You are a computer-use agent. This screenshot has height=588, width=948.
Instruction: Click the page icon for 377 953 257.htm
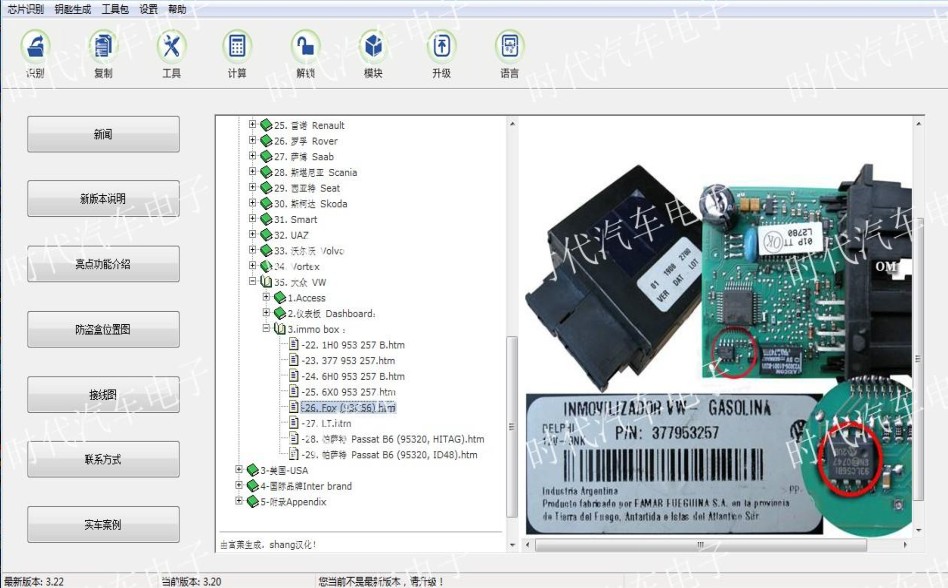(x=294, y=360)
